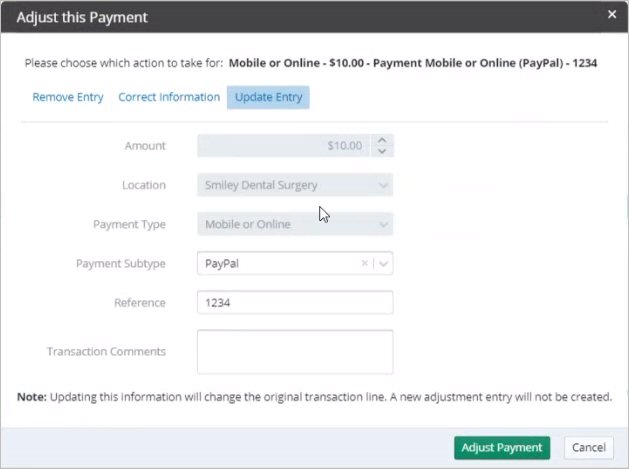Screen dimensions: 629x469
Task: Click the Mobile or Online payment type box
Action: point(295,224)
